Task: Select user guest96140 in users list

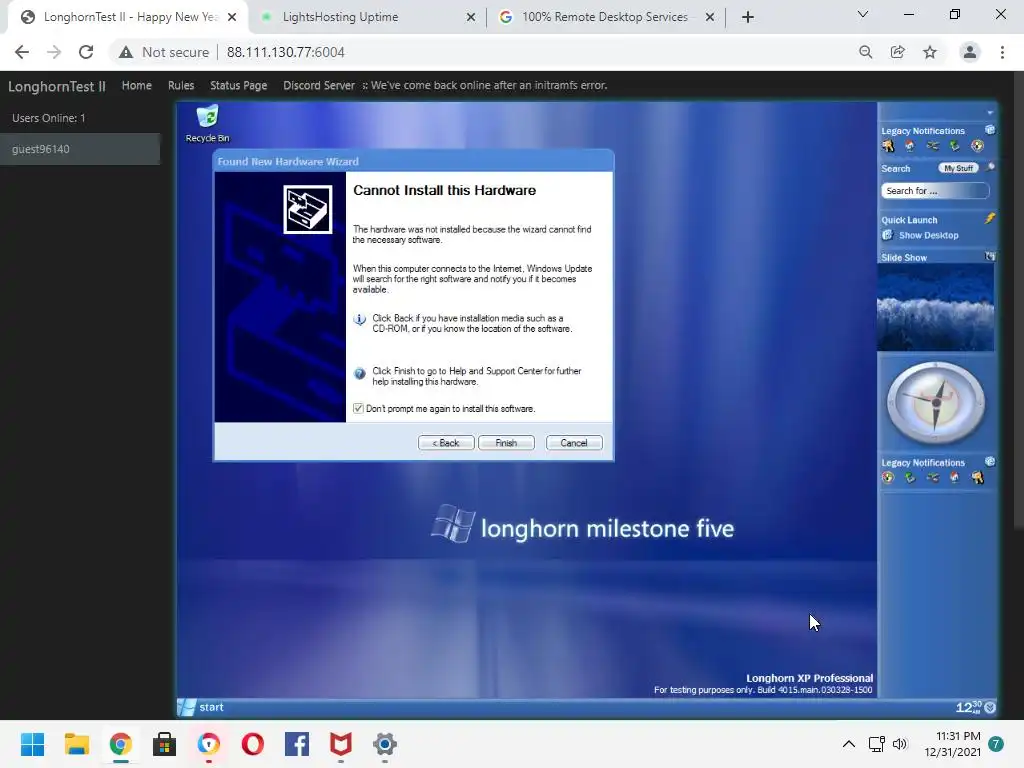Action: [x=80, y=149]
